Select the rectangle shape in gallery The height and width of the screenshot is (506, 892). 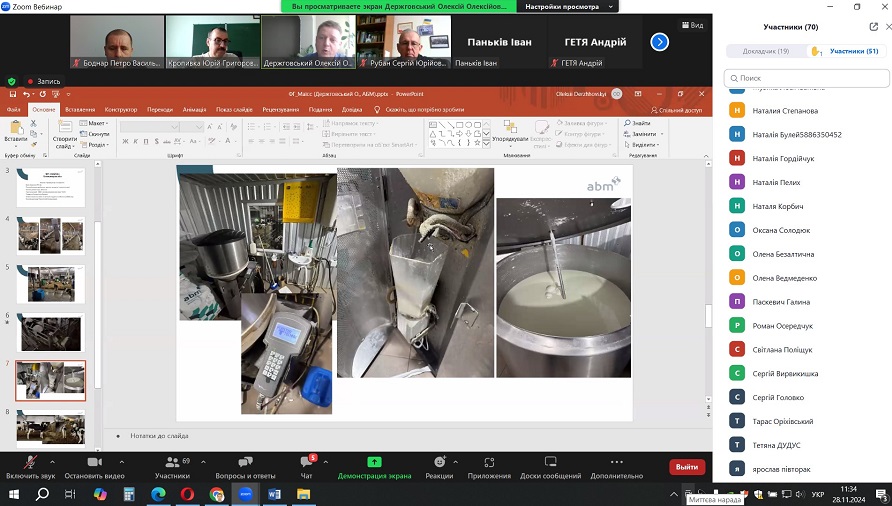tap(460, 125)
